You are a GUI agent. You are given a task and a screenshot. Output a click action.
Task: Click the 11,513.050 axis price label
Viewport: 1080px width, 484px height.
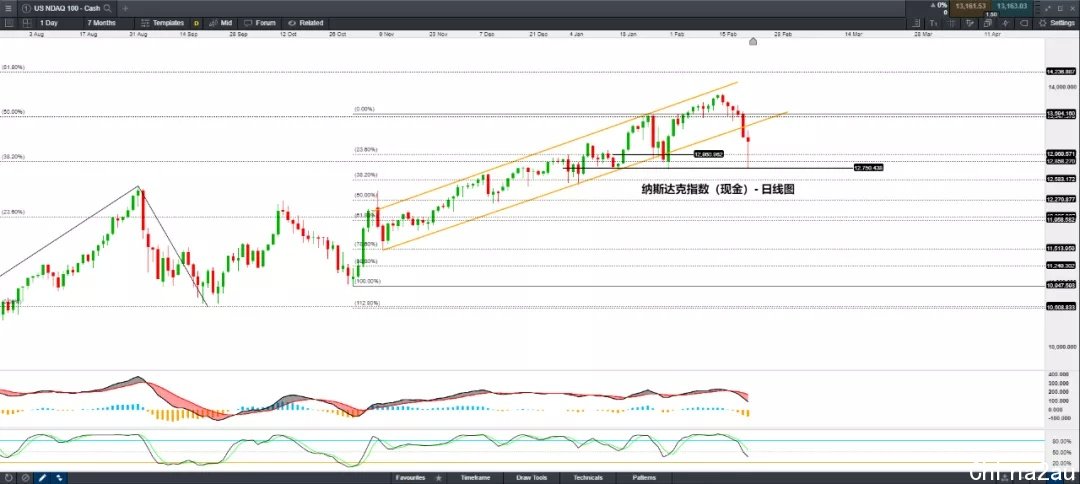coord(1061,248)
